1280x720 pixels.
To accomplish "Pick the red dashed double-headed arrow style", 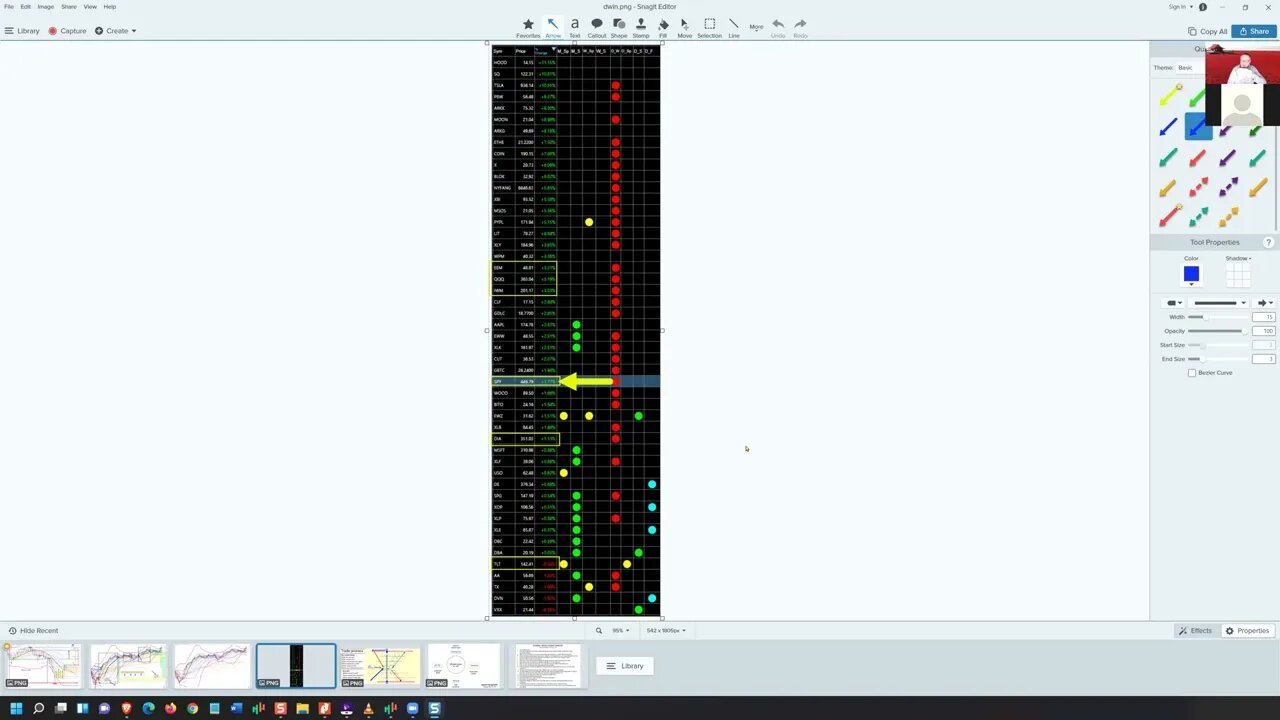I will coord(1198,187).
